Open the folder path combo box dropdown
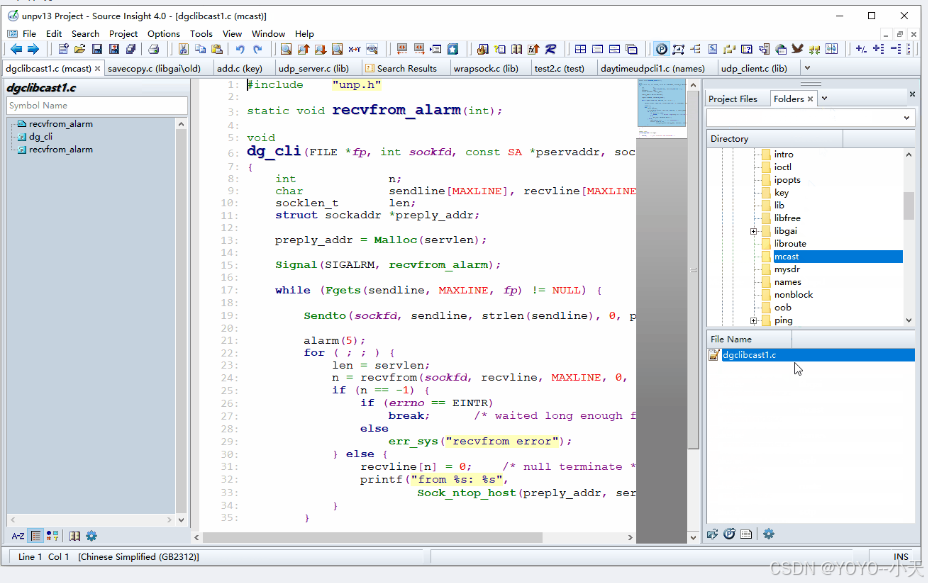The width and height of the screenshot is (928, 584). tap(906, 118)
